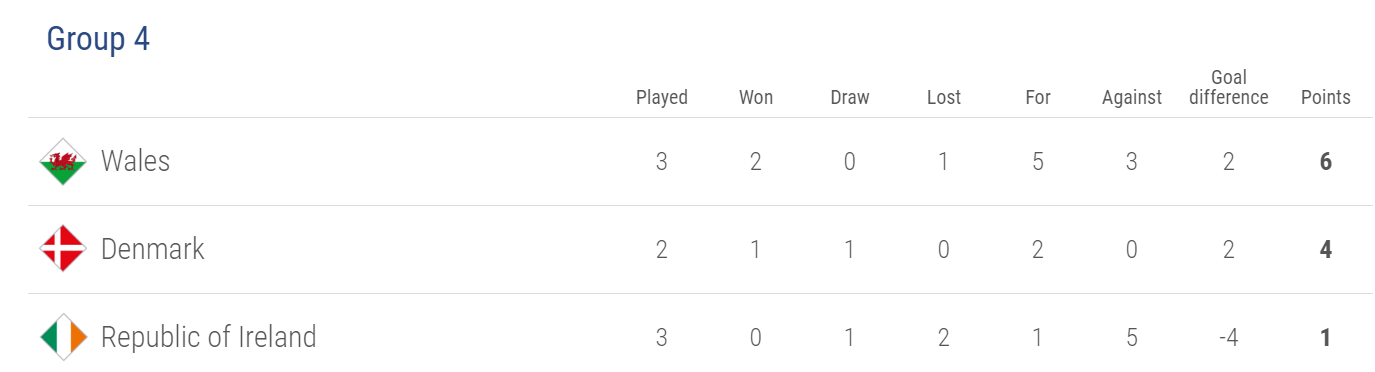Click the Played column header
This screenshot has height=372, width=1375.
[662, 97]
